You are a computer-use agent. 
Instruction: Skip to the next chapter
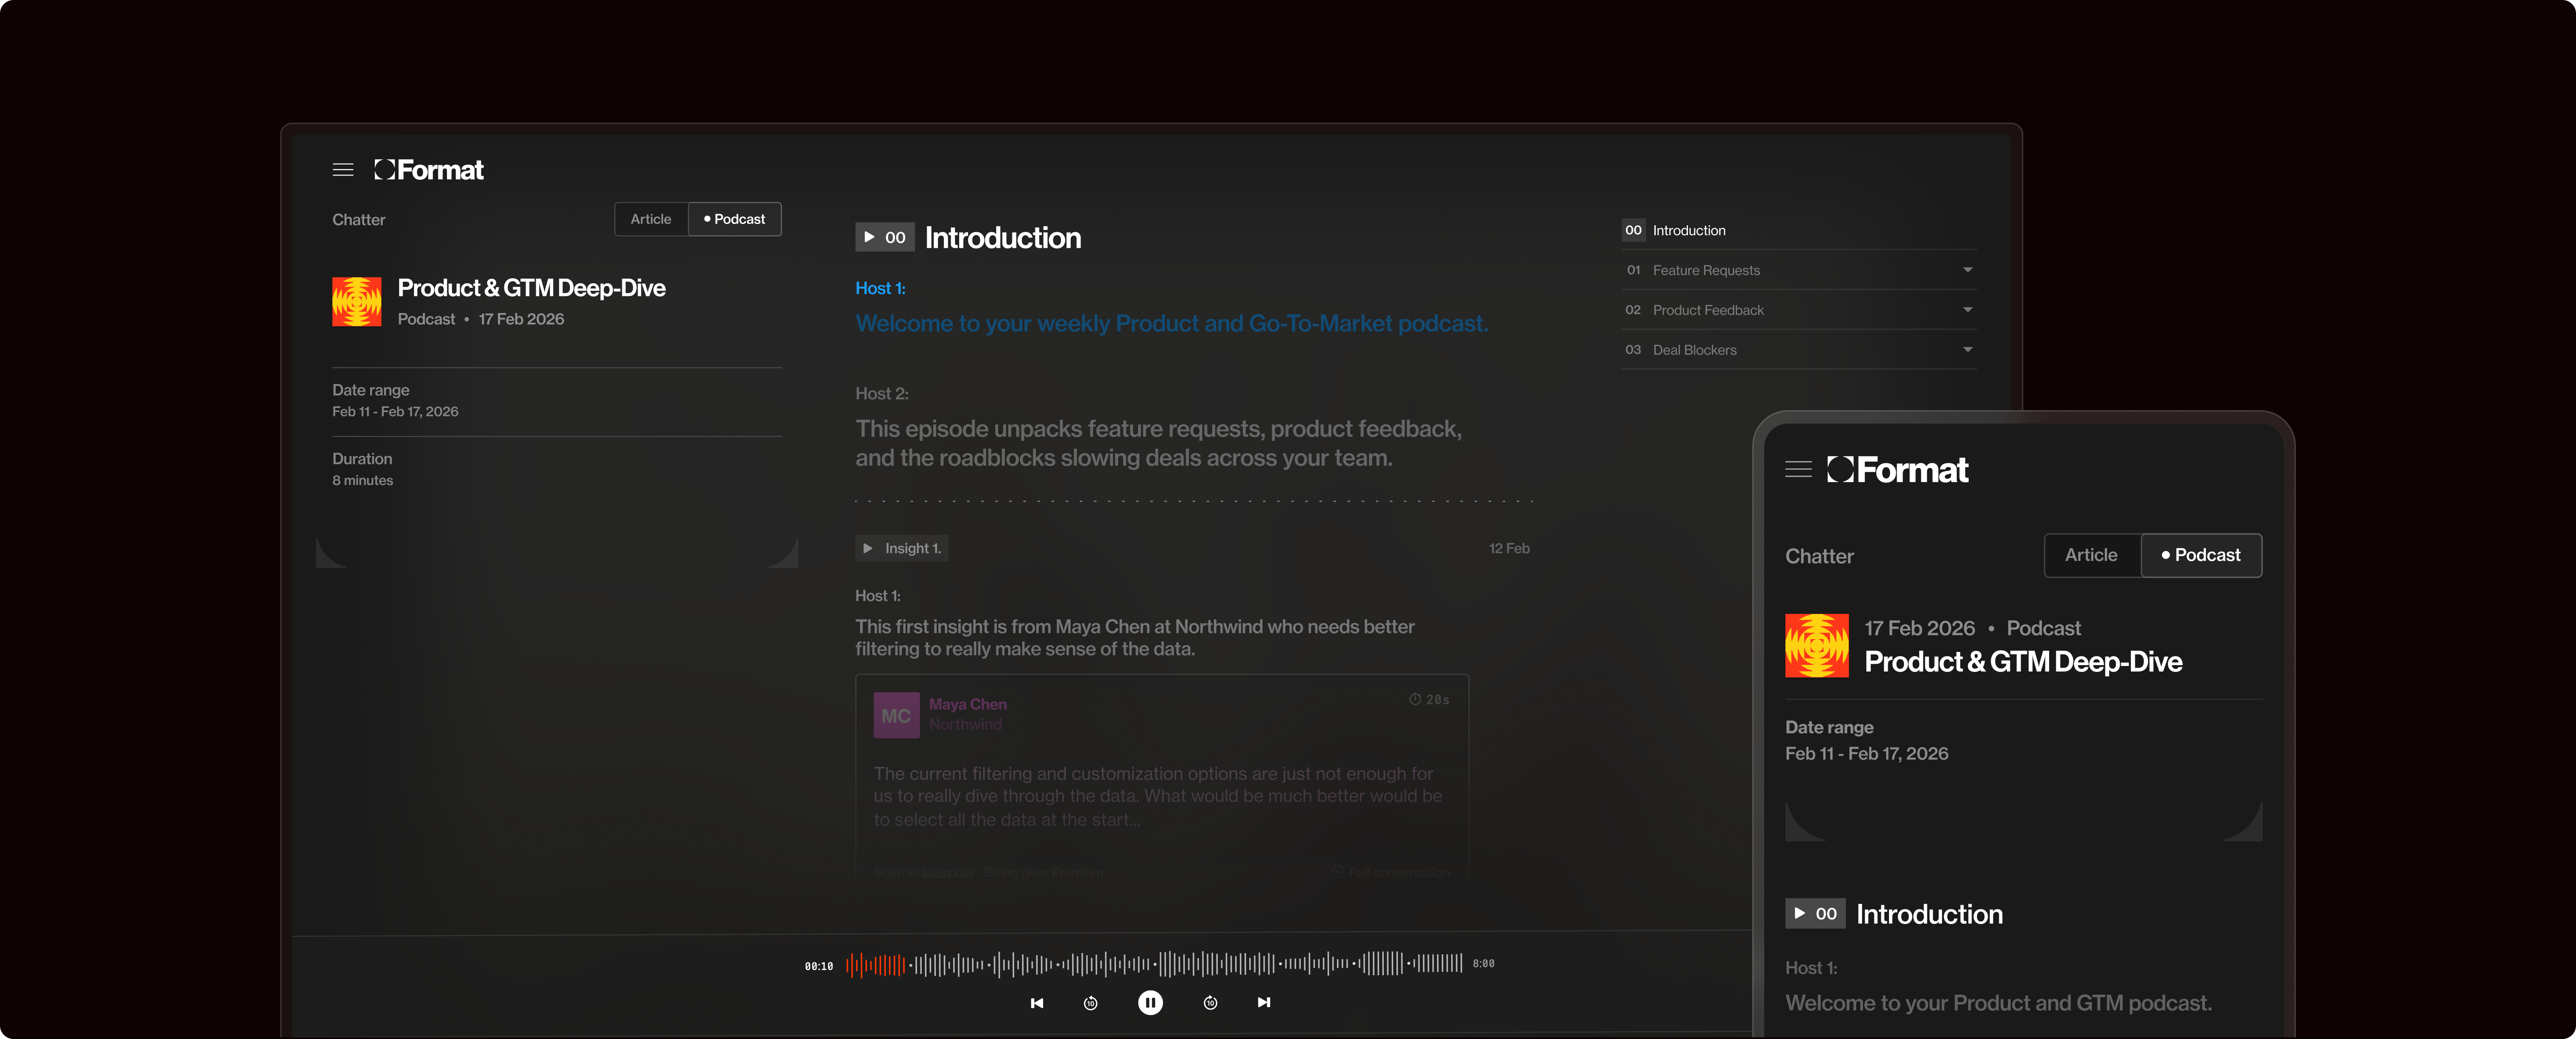point(1263,1003)
